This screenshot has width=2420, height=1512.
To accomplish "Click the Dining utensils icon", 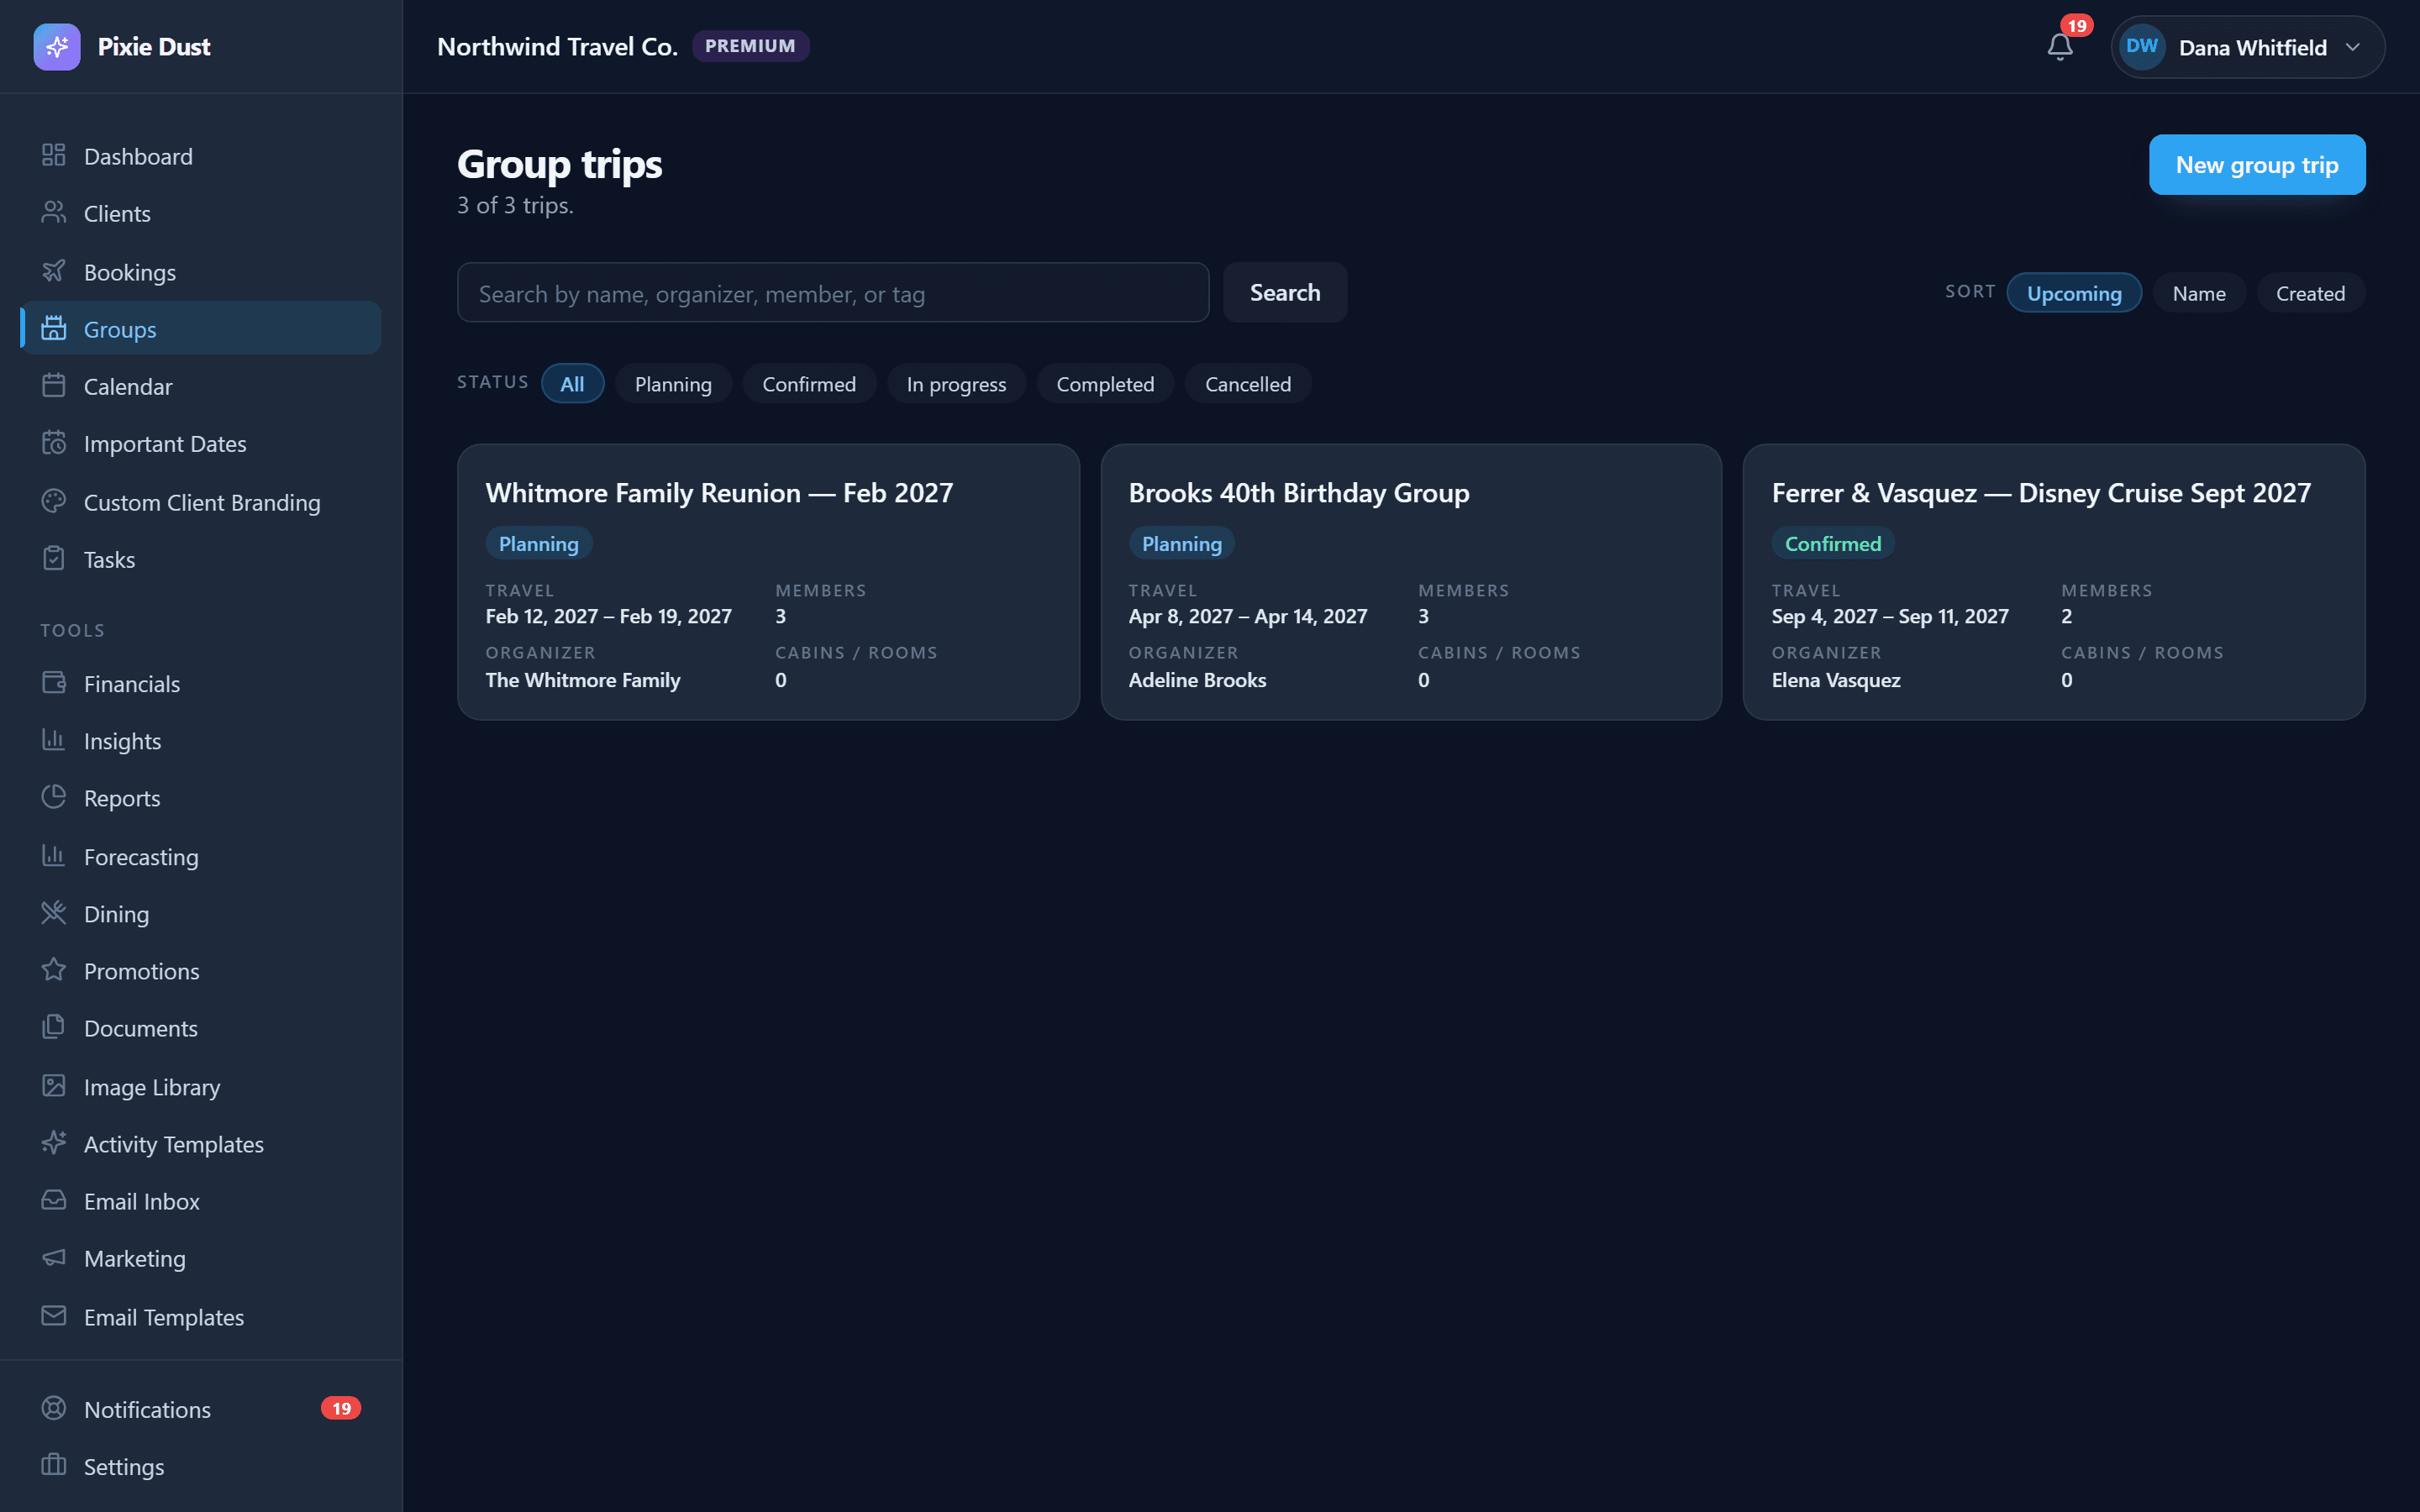I will point(54,913).
